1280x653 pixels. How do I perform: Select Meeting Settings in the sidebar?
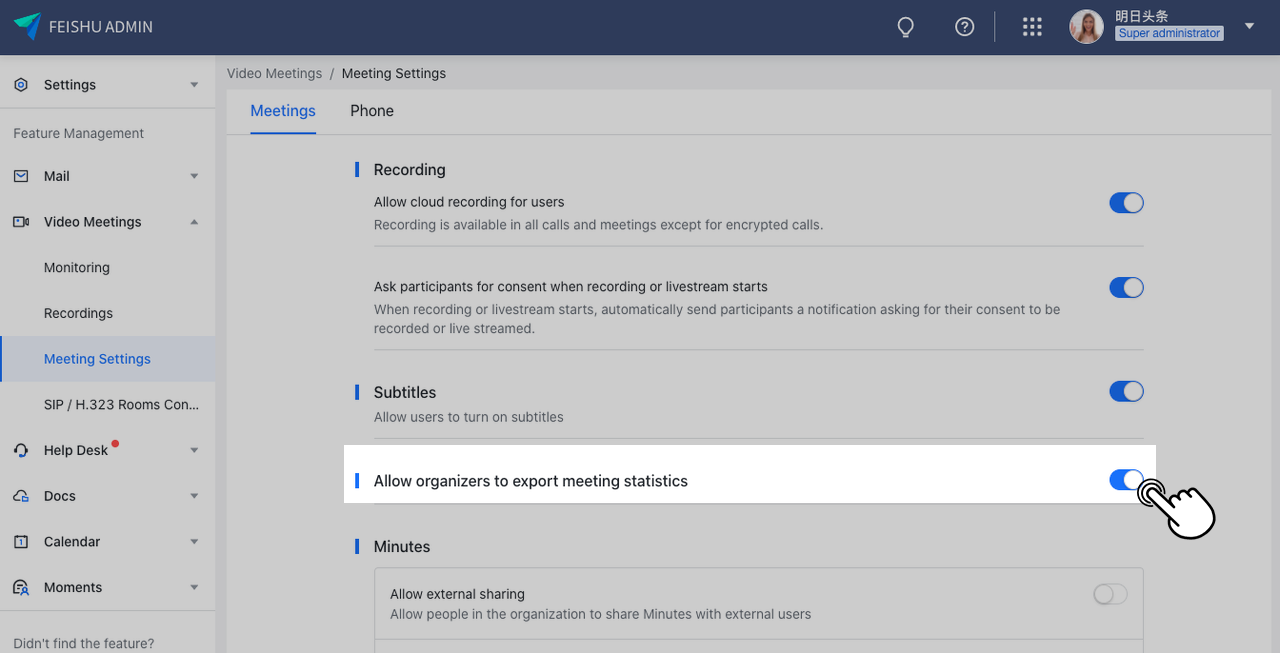tap(107, 359)
